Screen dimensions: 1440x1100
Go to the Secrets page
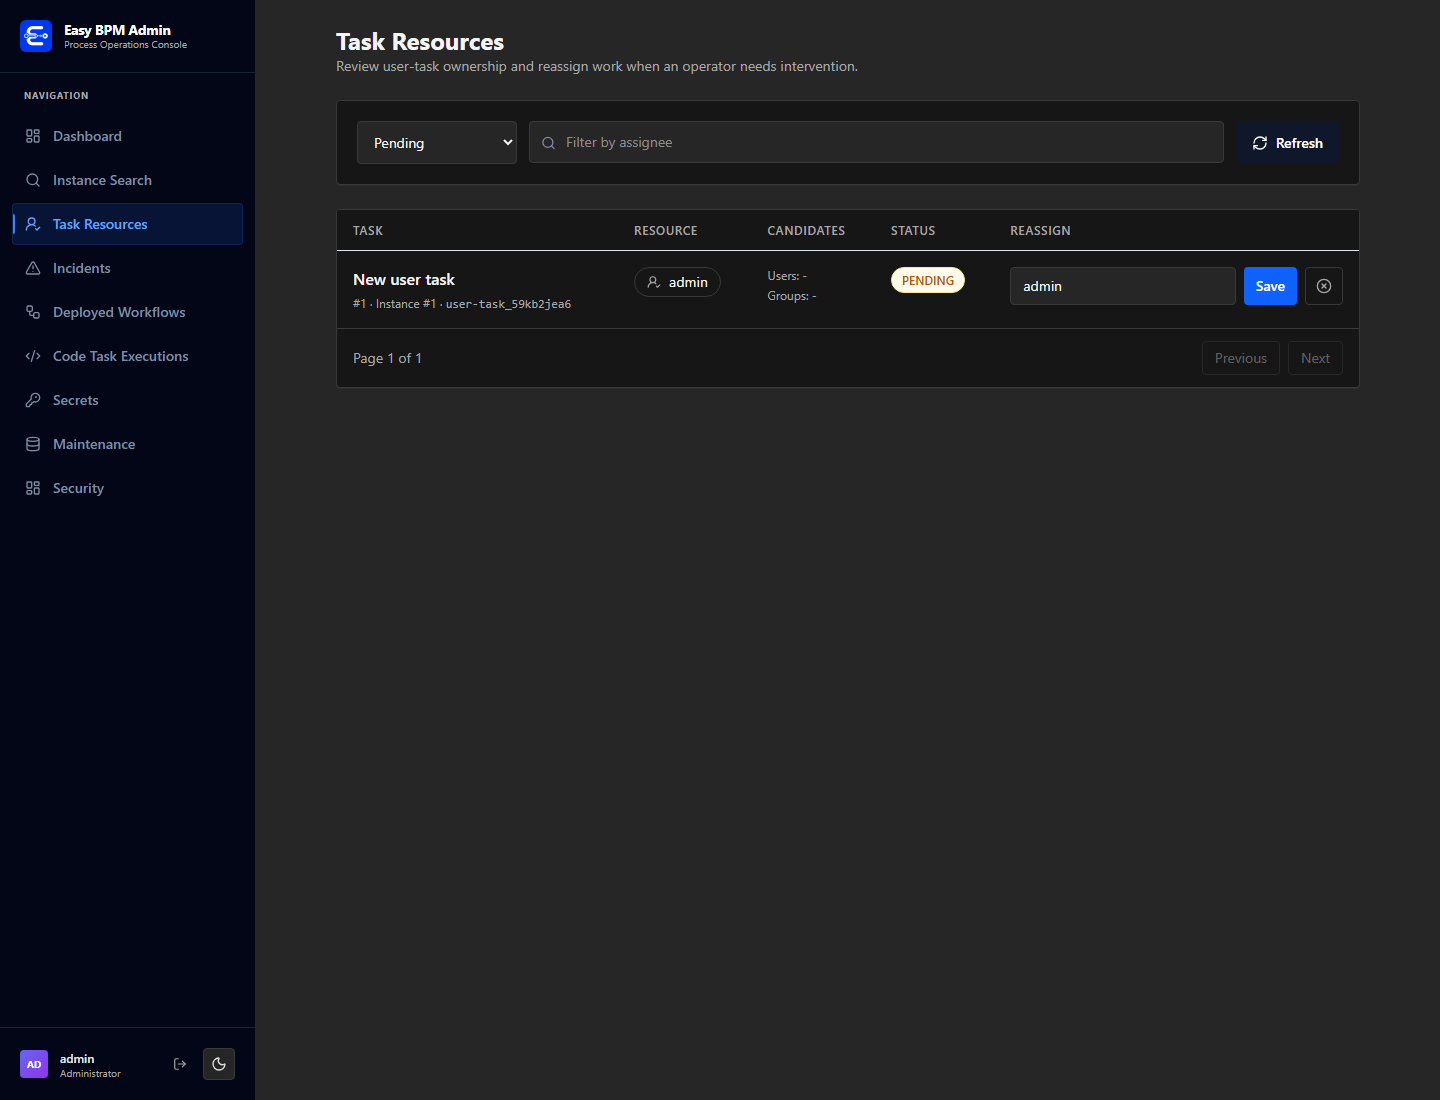(127, 400)
